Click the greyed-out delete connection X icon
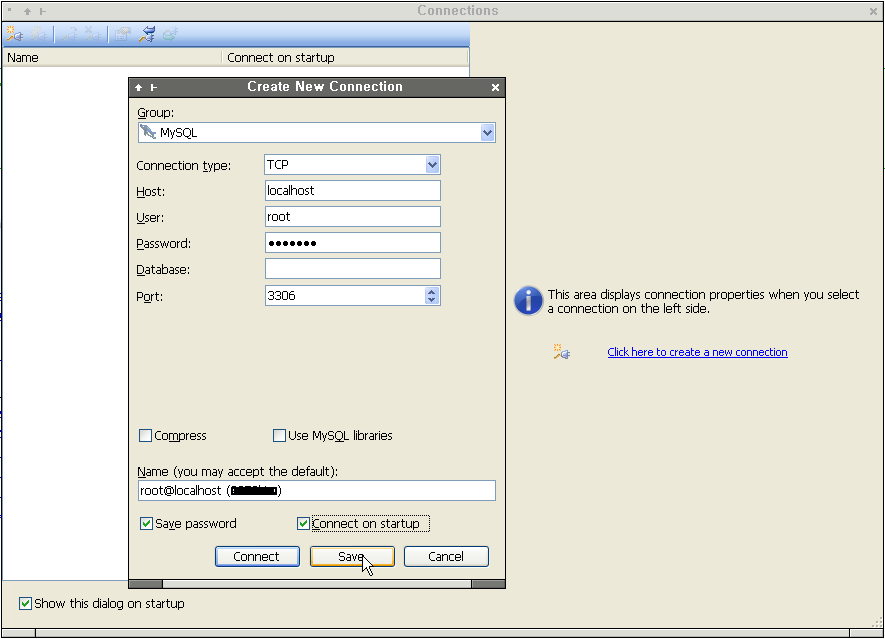 (93, 34)
